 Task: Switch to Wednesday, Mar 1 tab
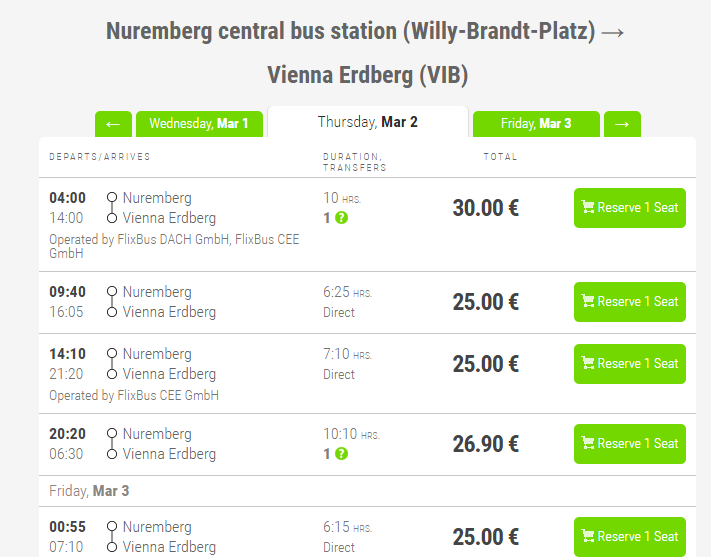pyautogui.click(x=199, y=124)
